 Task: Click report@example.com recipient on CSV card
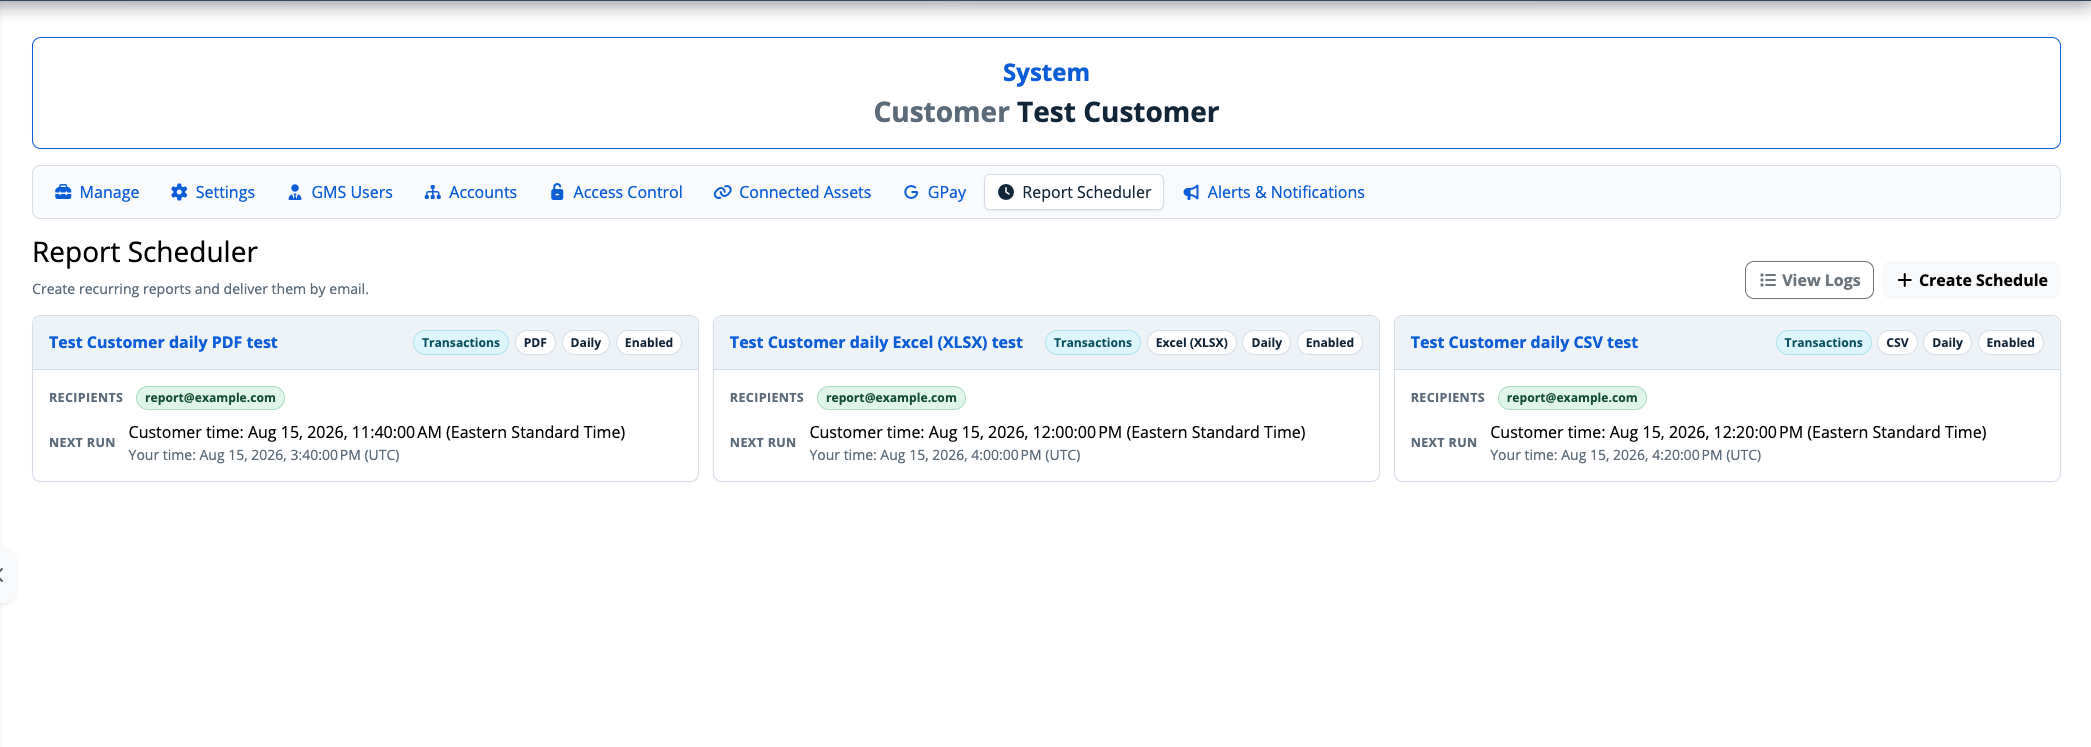(x=1572, y=398)
